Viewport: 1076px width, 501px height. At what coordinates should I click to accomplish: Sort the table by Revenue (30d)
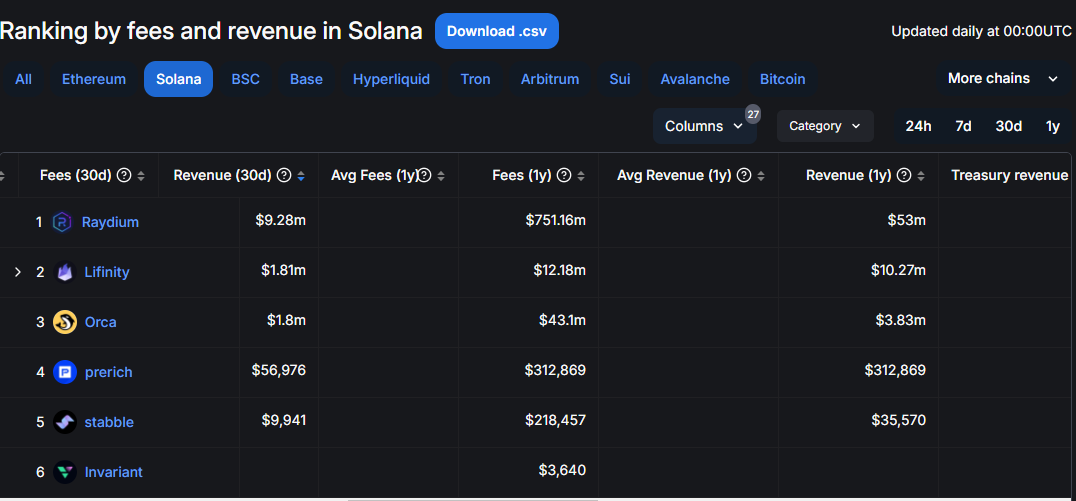[301, 176]
